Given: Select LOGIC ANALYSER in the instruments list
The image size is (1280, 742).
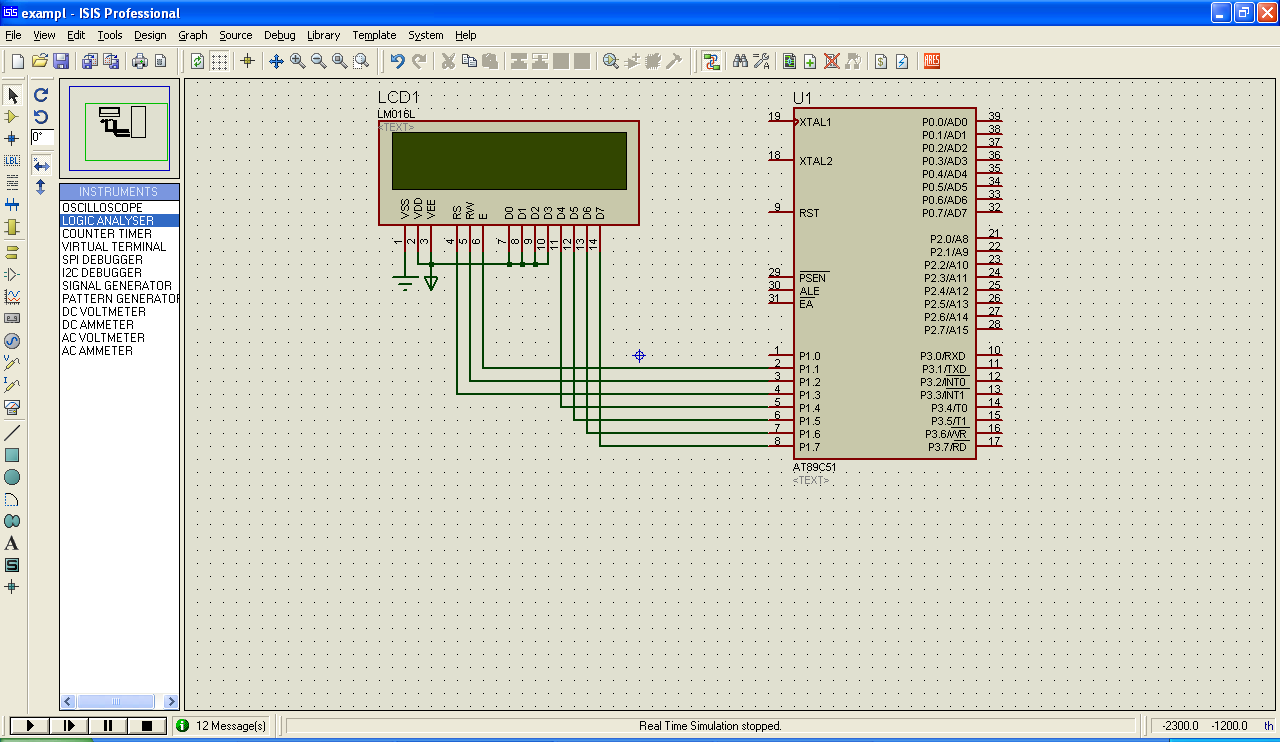Looking at the screenshot, I should pos(120,221).
